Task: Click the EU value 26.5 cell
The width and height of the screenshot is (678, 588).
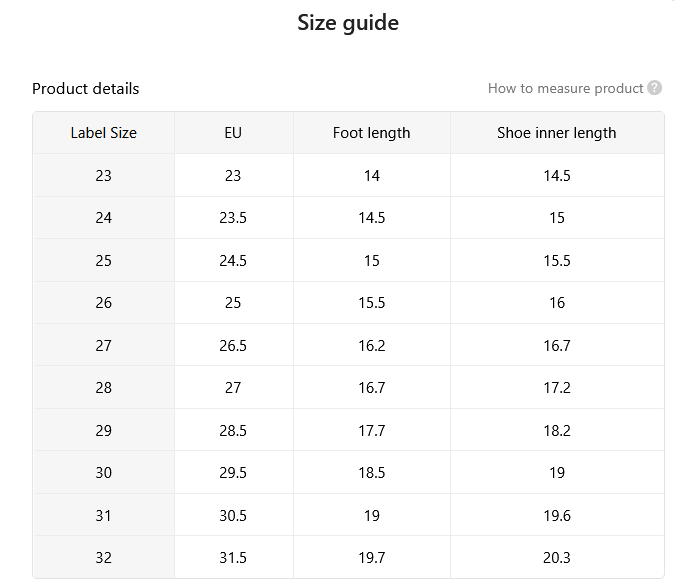Action: pos(233,345)
